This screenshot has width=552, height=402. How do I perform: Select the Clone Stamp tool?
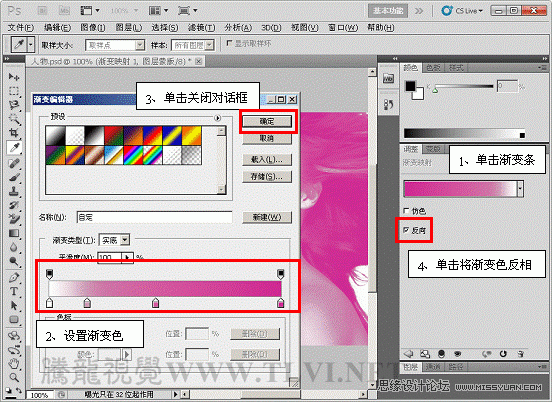coord(14,191)
